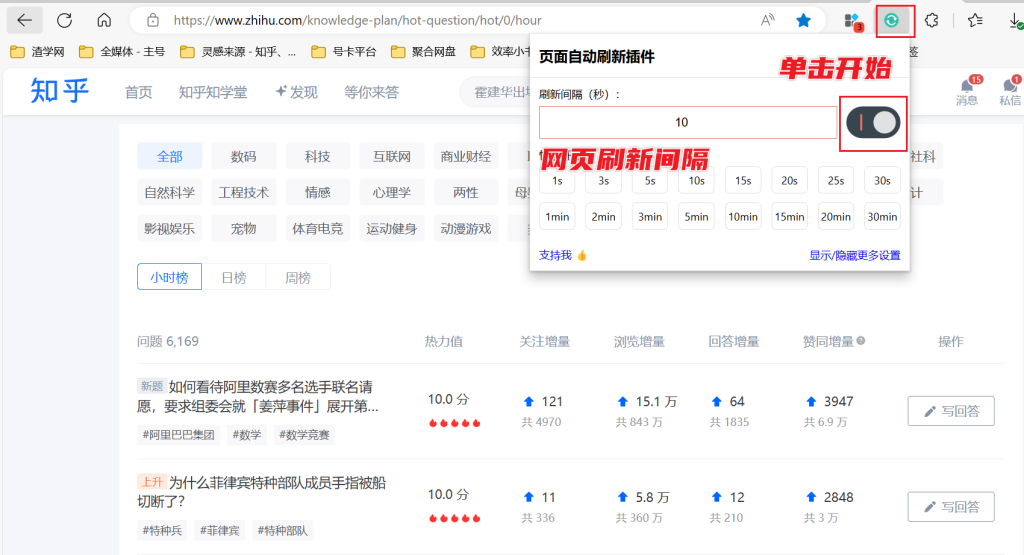Reload the page with the refresh icon
The width and height of the screenshot is (1024, 555).
(x=64, y=20)
